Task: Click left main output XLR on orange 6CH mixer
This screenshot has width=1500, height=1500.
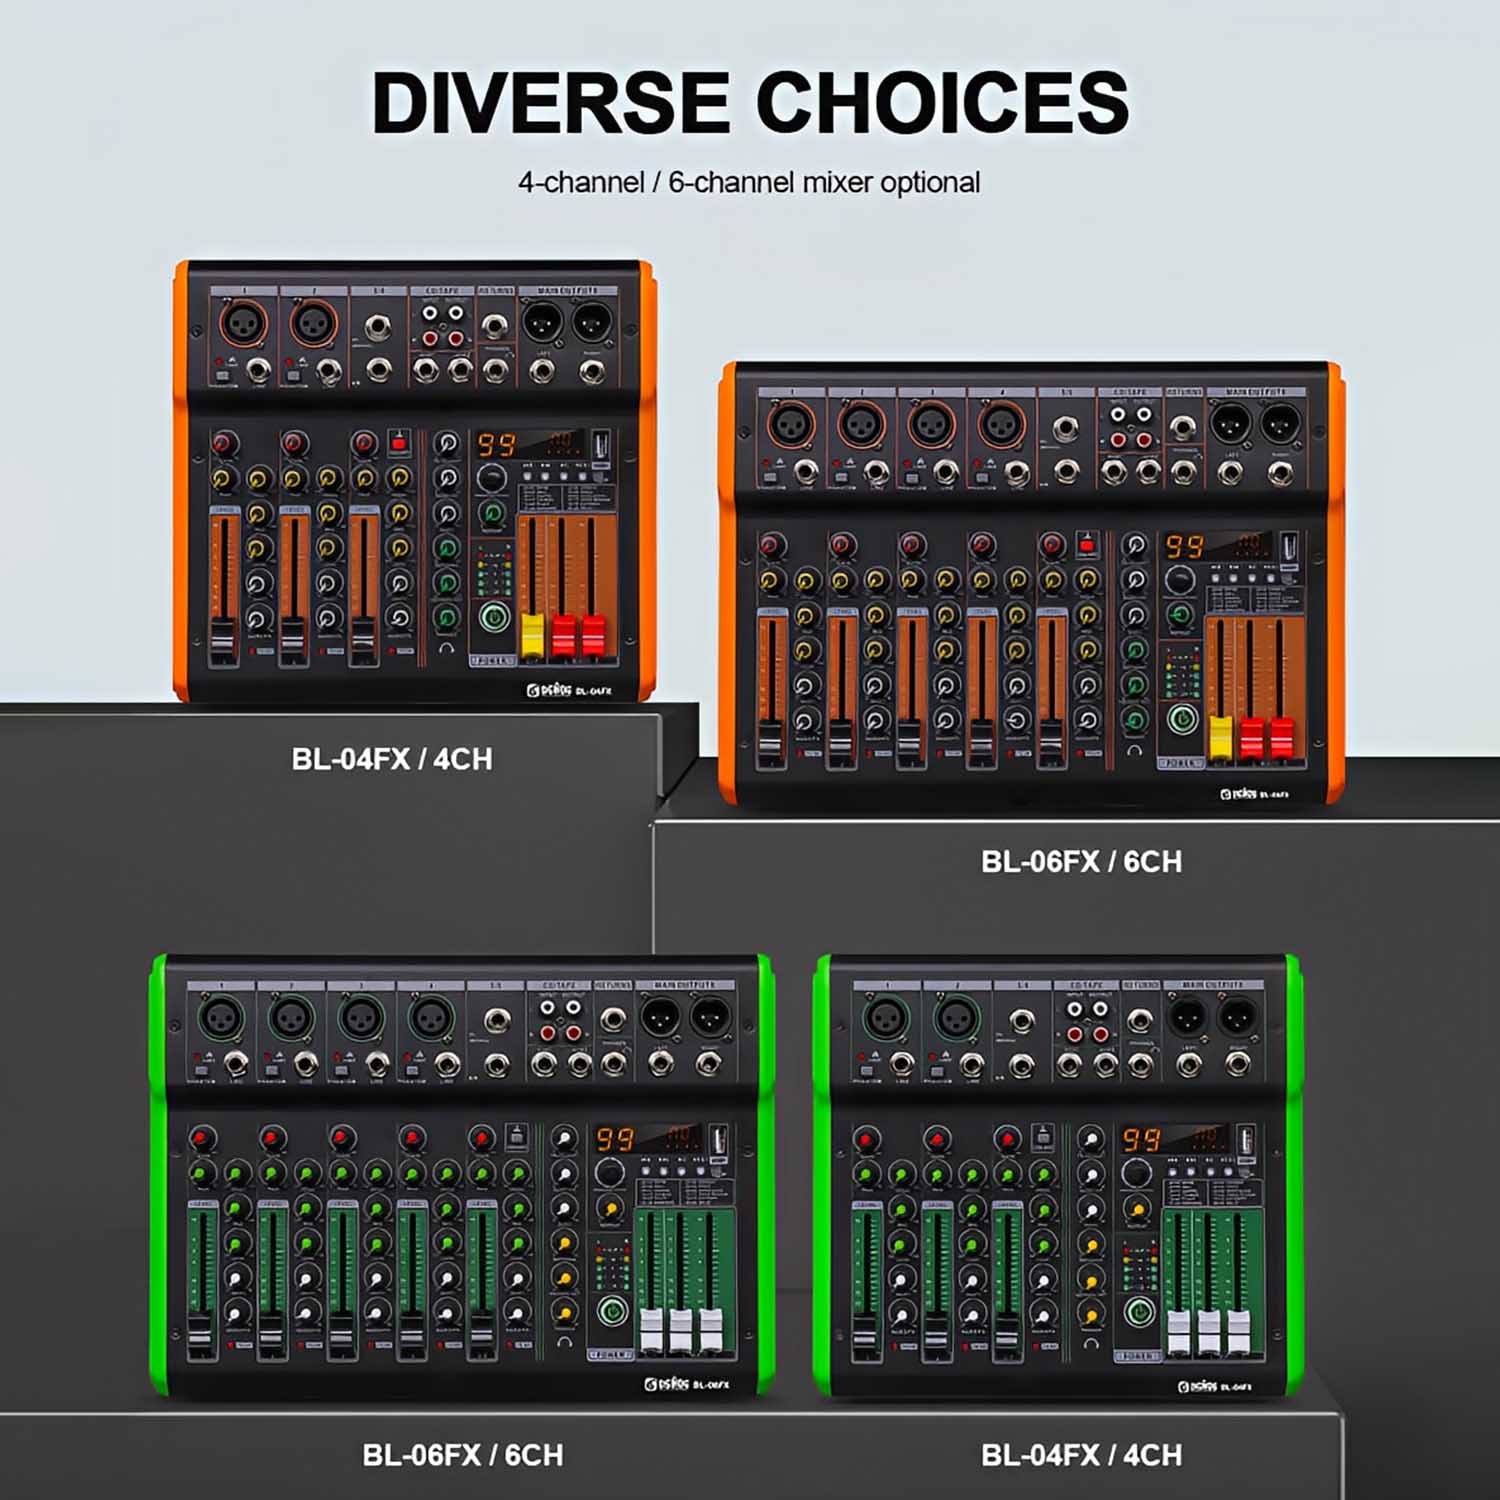Action: (x=1230, y=424)
